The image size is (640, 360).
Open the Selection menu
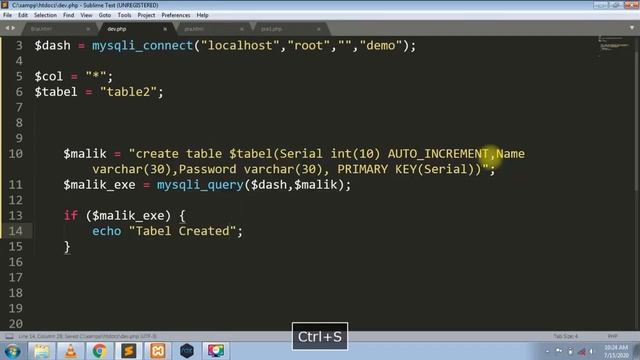(x=45, y=15)
